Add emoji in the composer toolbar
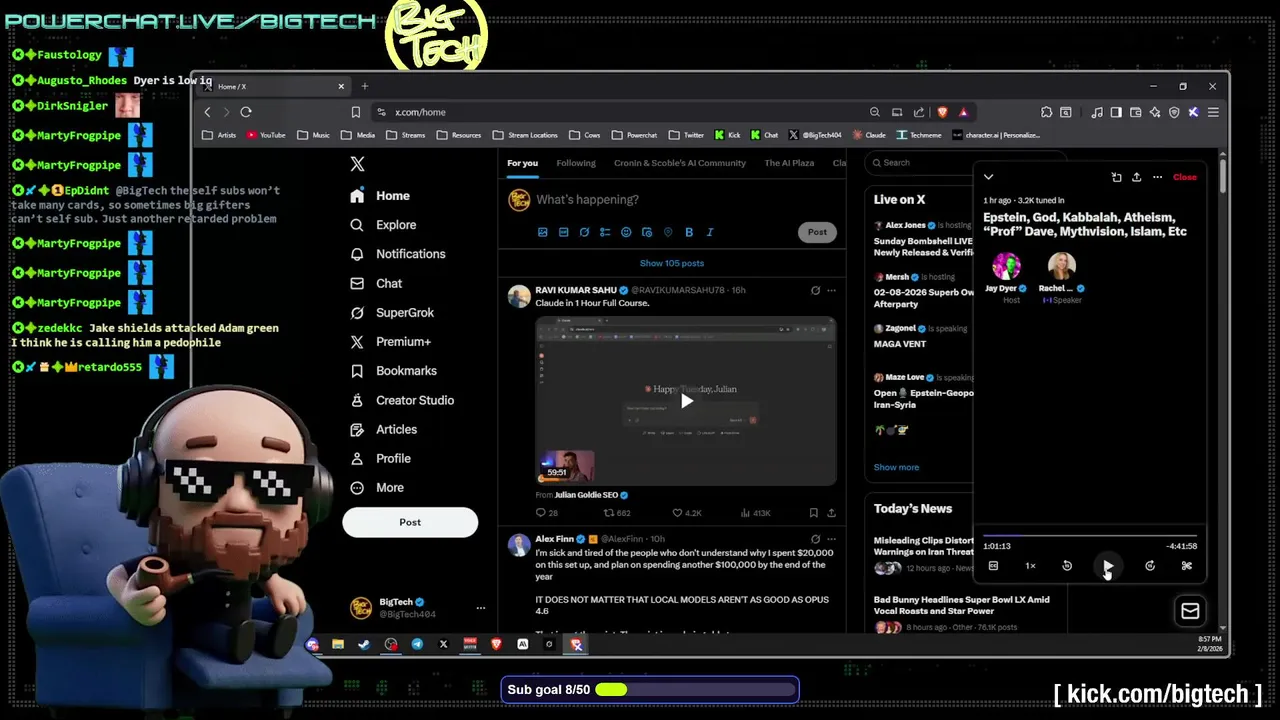 tap(626, 232)
